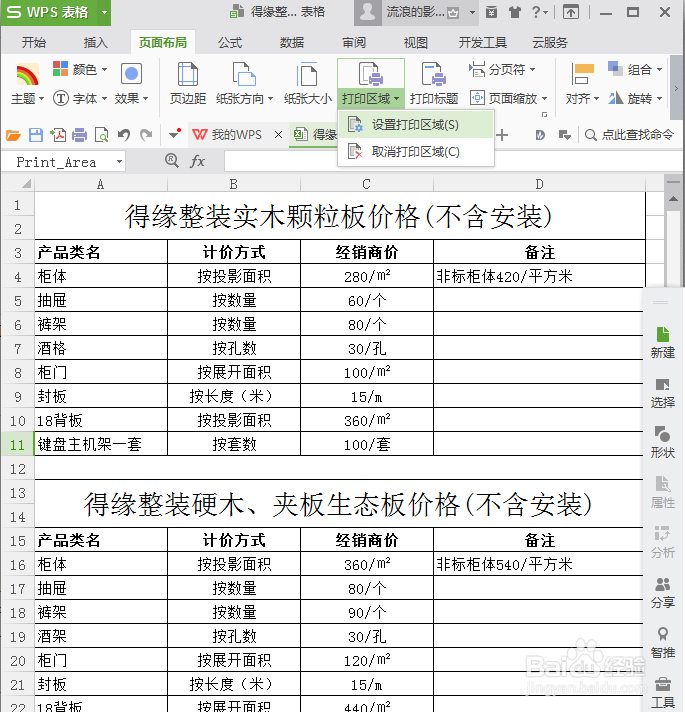Click the print preview icon

pos(101,135)
